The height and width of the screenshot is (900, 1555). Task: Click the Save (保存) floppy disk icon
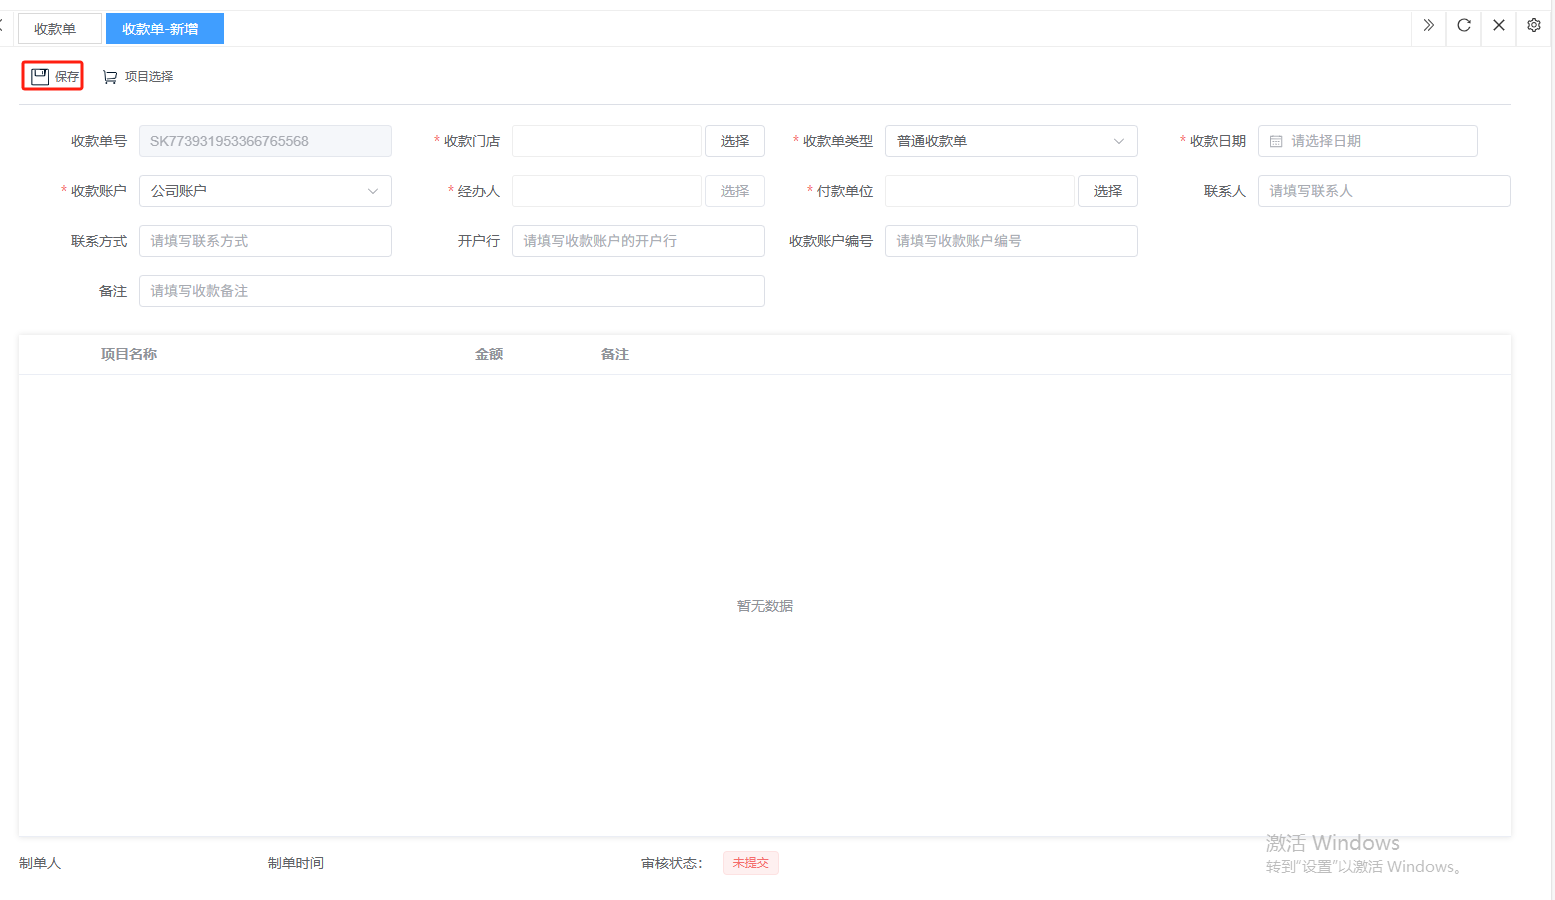click(40, 76)
